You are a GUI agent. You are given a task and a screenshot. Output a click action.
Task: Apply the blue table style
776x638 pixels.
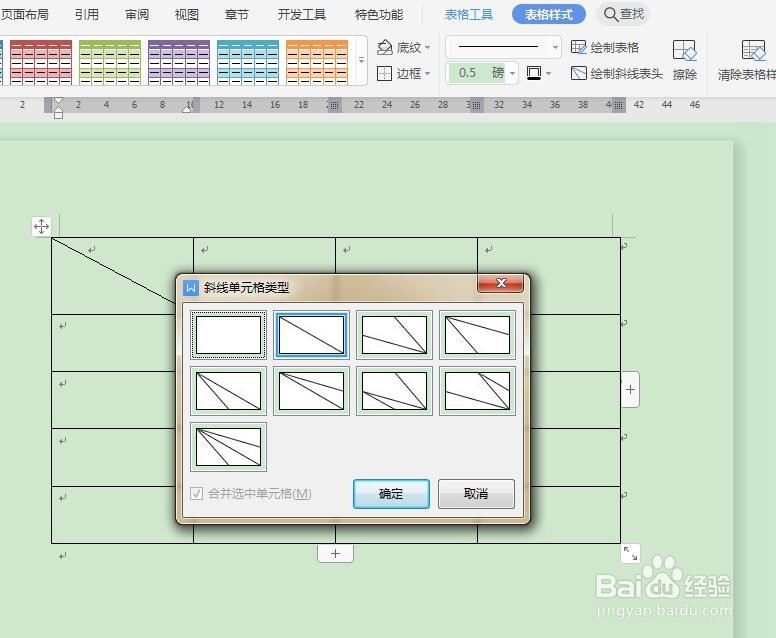pyautogui.click(x=248, y=62)
